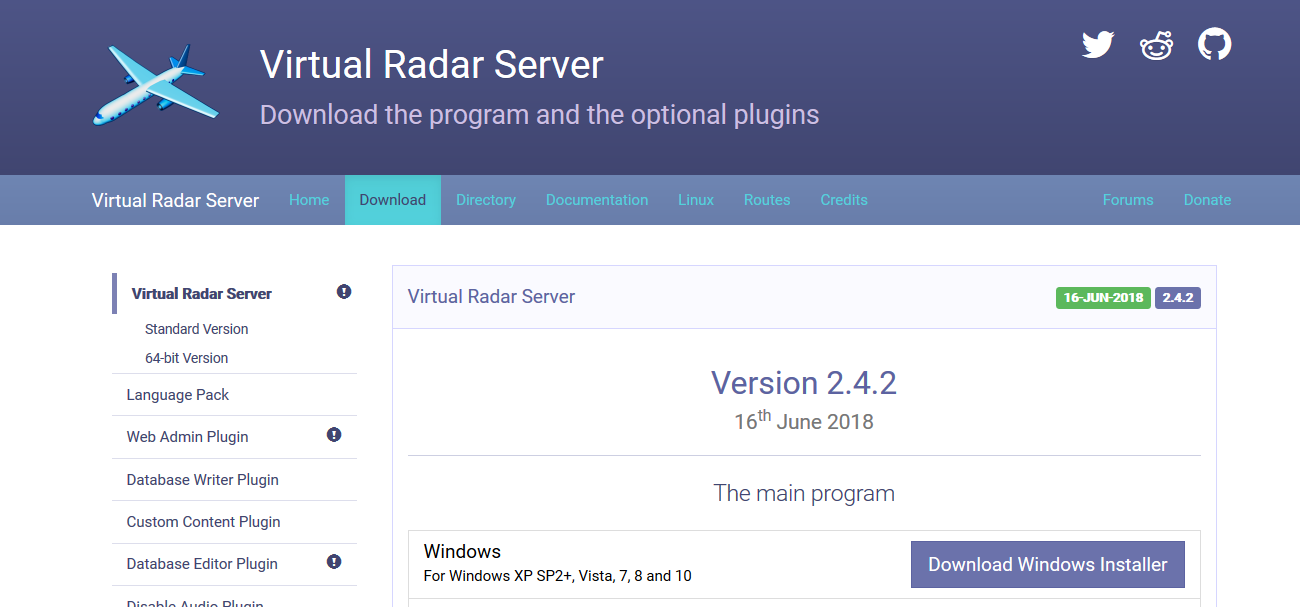
Task: Select Standard Version in the sidebar
Action: 196,328
